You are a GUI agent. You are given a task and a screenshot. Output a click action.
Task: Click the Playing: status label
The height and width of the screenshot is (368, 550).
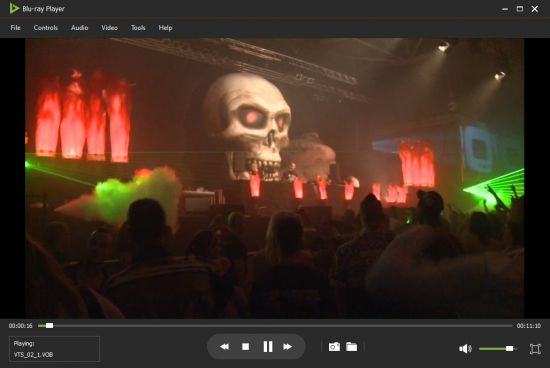(24, 343)
